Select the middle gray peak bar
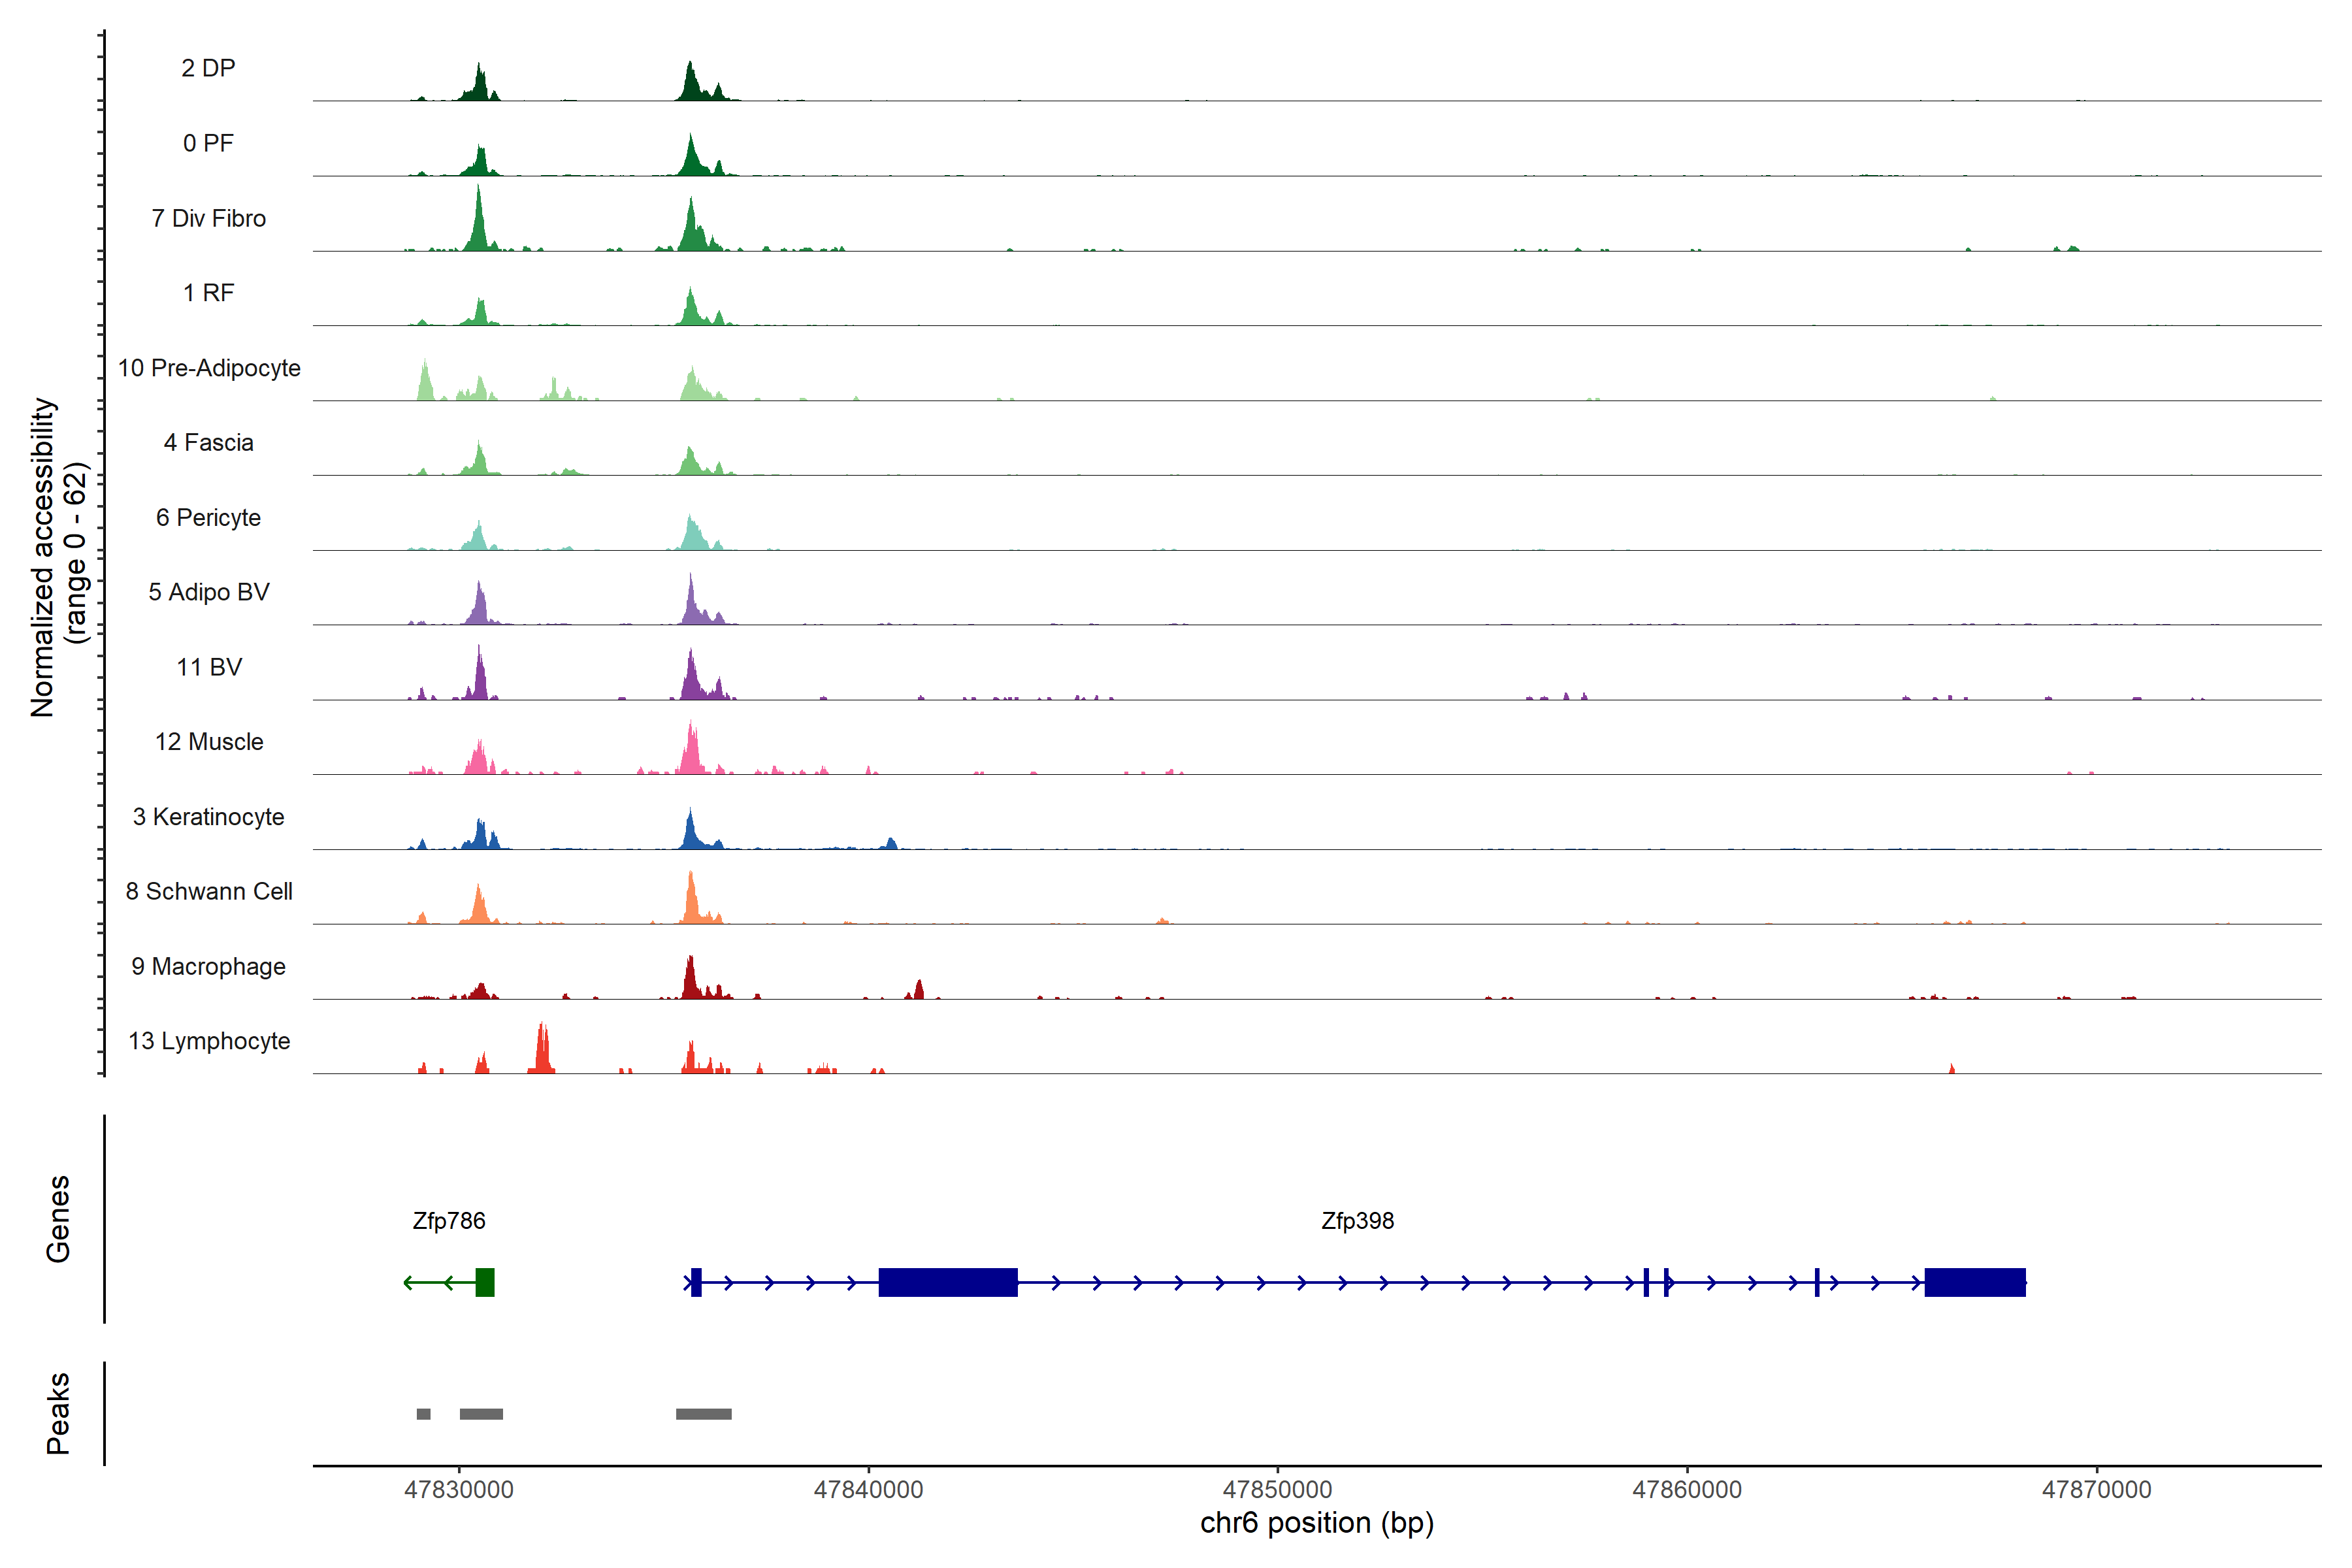The width and height of the screenshot is (2352, 1568). pos(481,1414)
